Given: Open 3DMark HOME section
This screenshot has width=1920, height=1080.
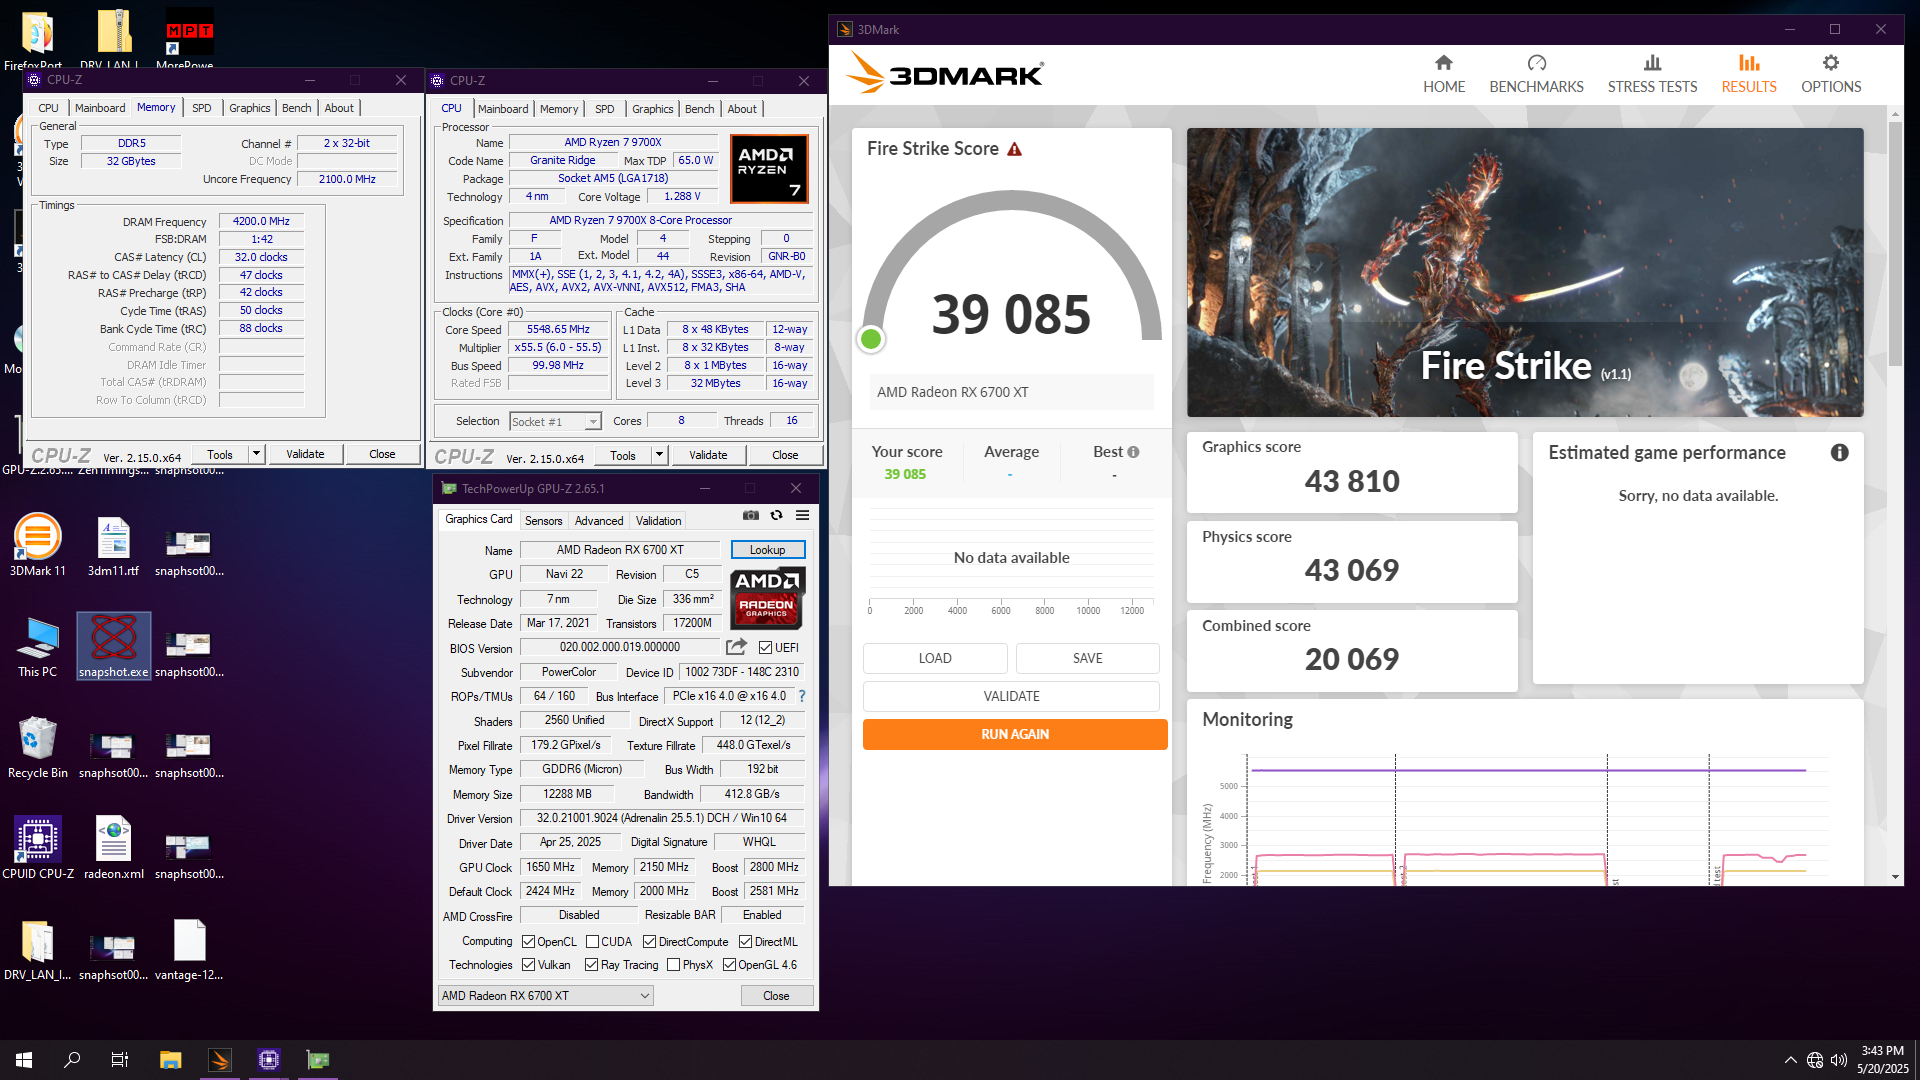Looking at the screenshot, I should [1444, 74].
